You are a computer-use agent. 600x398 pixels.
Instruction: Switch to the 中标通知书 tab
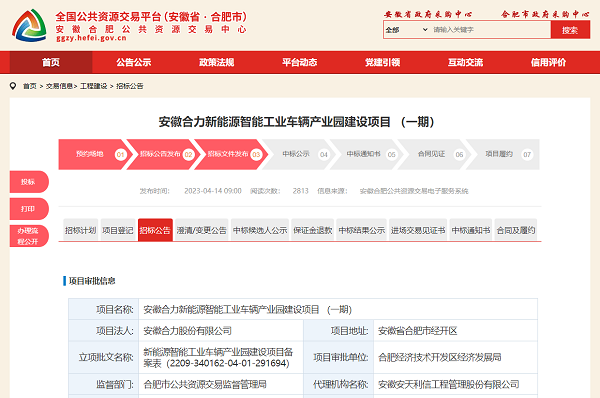[471, 230]
